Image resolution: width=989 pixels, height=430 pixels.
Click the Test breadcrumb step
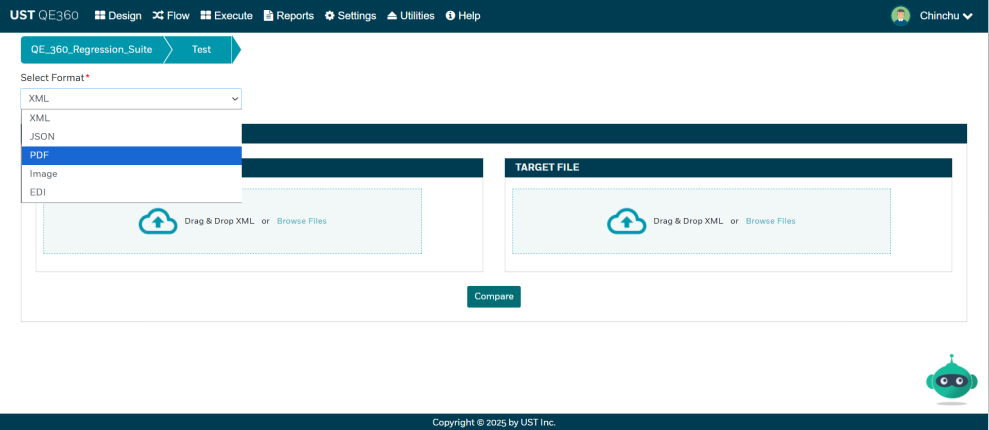point(201,49)
